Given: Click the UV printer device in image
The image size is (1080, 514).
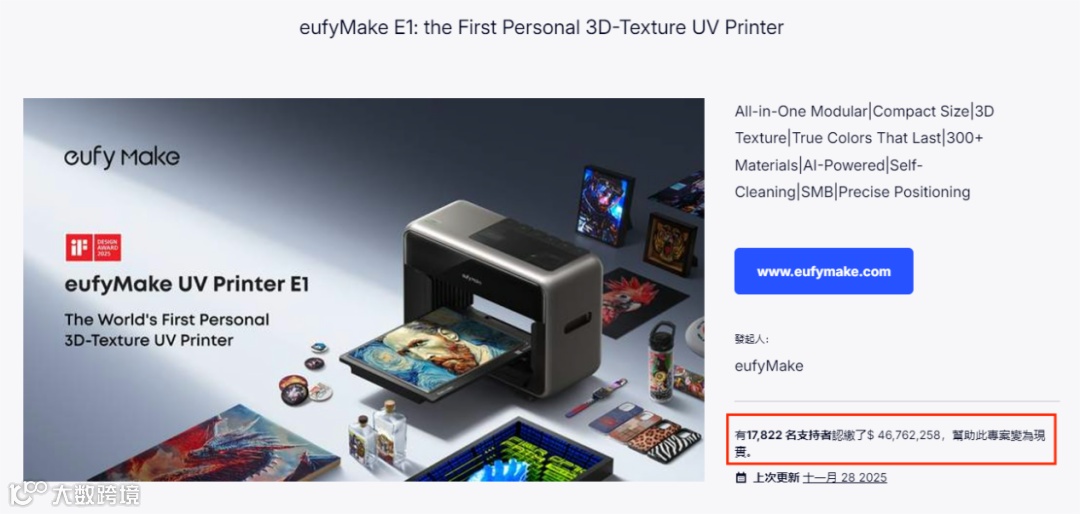Looking at the screenshot, I should (x=504, y=296).
